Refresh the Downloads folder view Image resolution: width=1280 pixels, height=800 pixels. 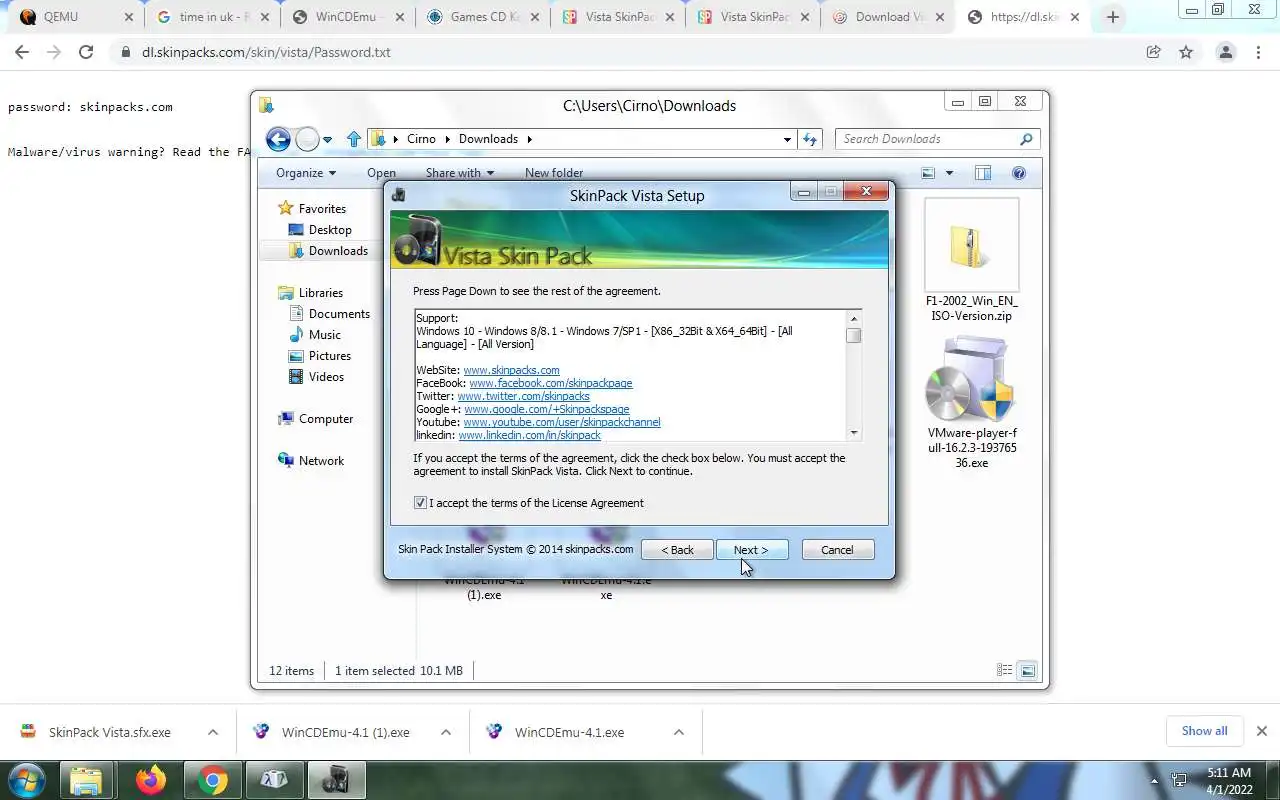point(810,140)
